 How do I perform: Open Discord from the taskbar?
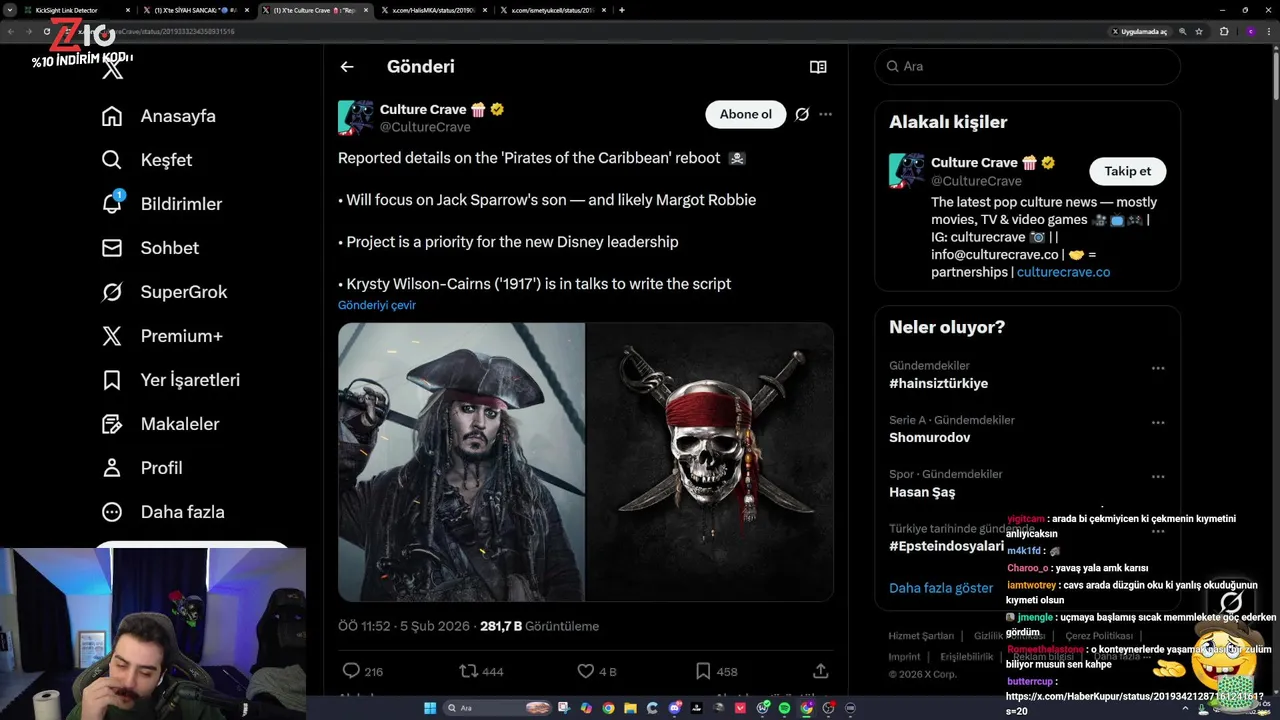pos(675,708)
